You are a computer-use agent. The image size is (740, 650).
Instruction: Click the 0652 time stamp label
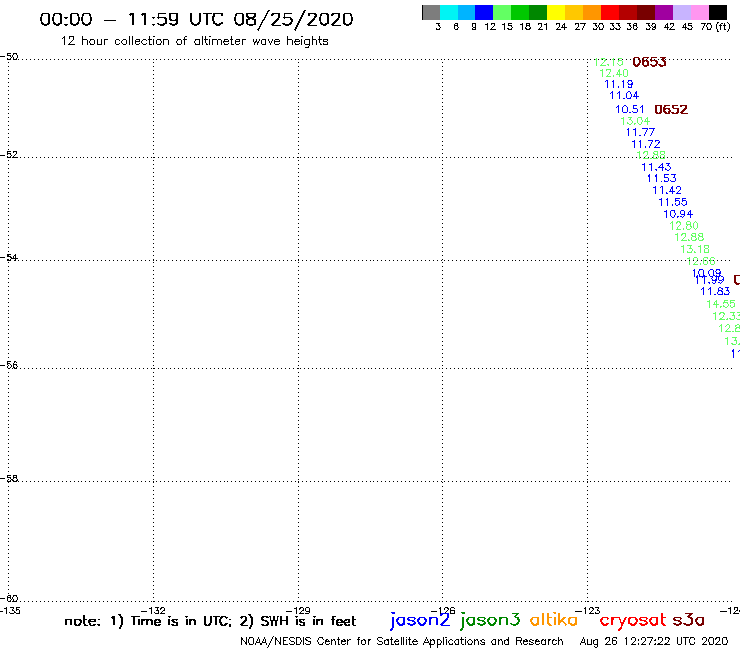[x=671, y=110]
